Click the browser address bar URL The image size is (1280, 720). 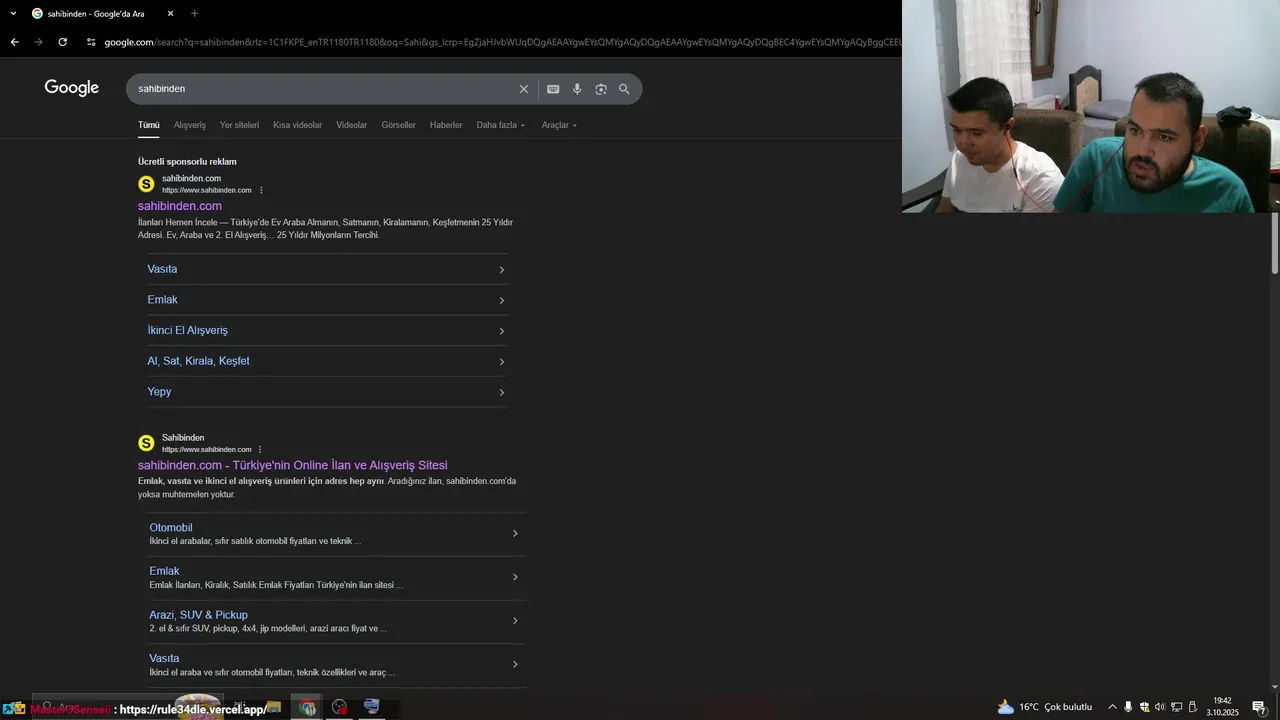click(500, 42)
